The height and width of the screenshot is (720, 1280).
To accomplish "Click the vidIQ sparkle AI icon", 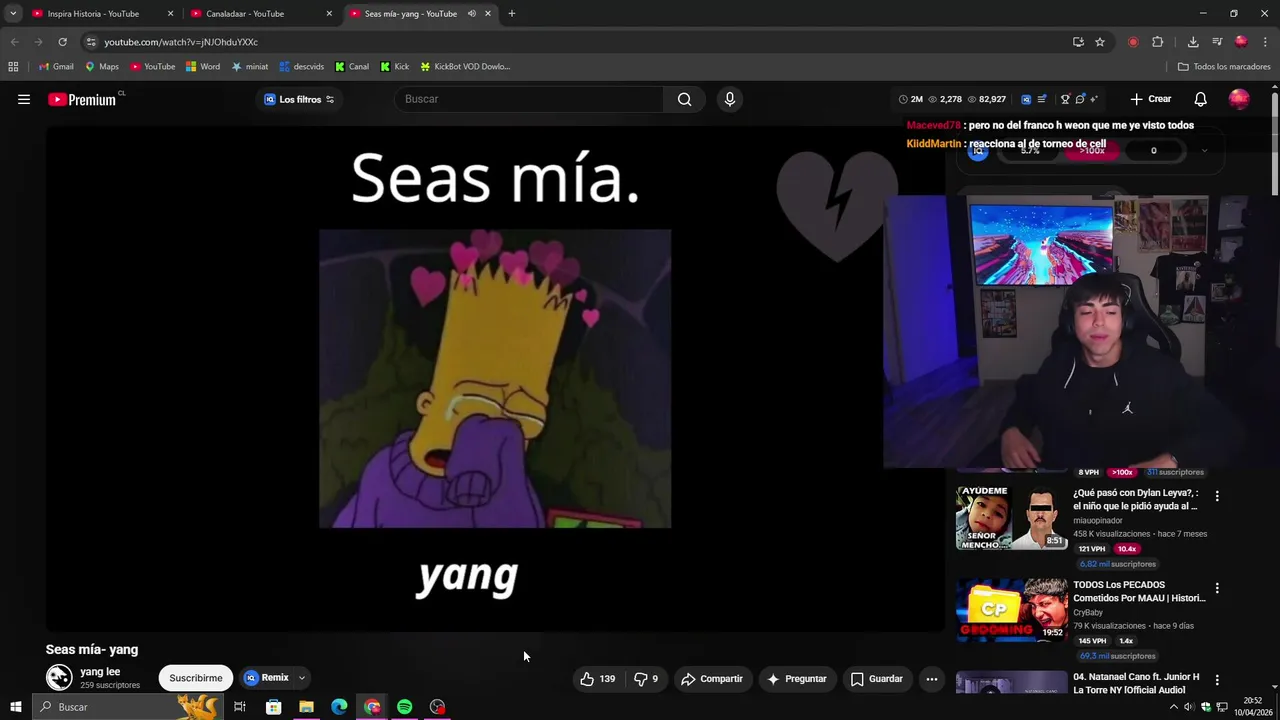I will point(1094,99).
